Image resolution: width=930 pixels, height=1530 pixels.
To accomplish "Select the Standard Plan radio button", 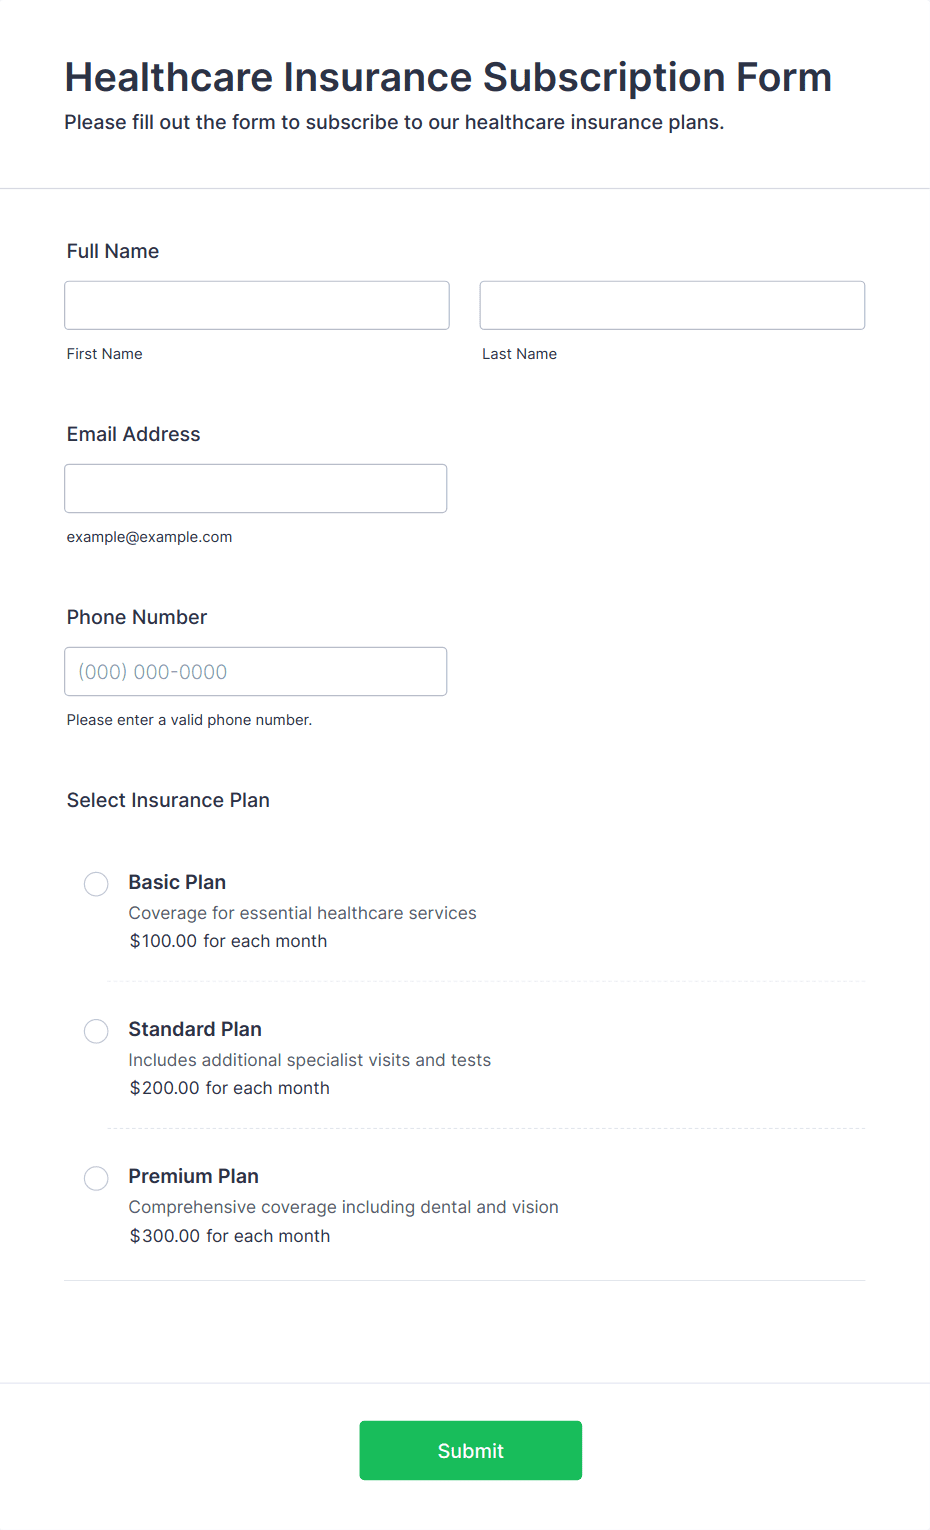I will point(96,1031).
